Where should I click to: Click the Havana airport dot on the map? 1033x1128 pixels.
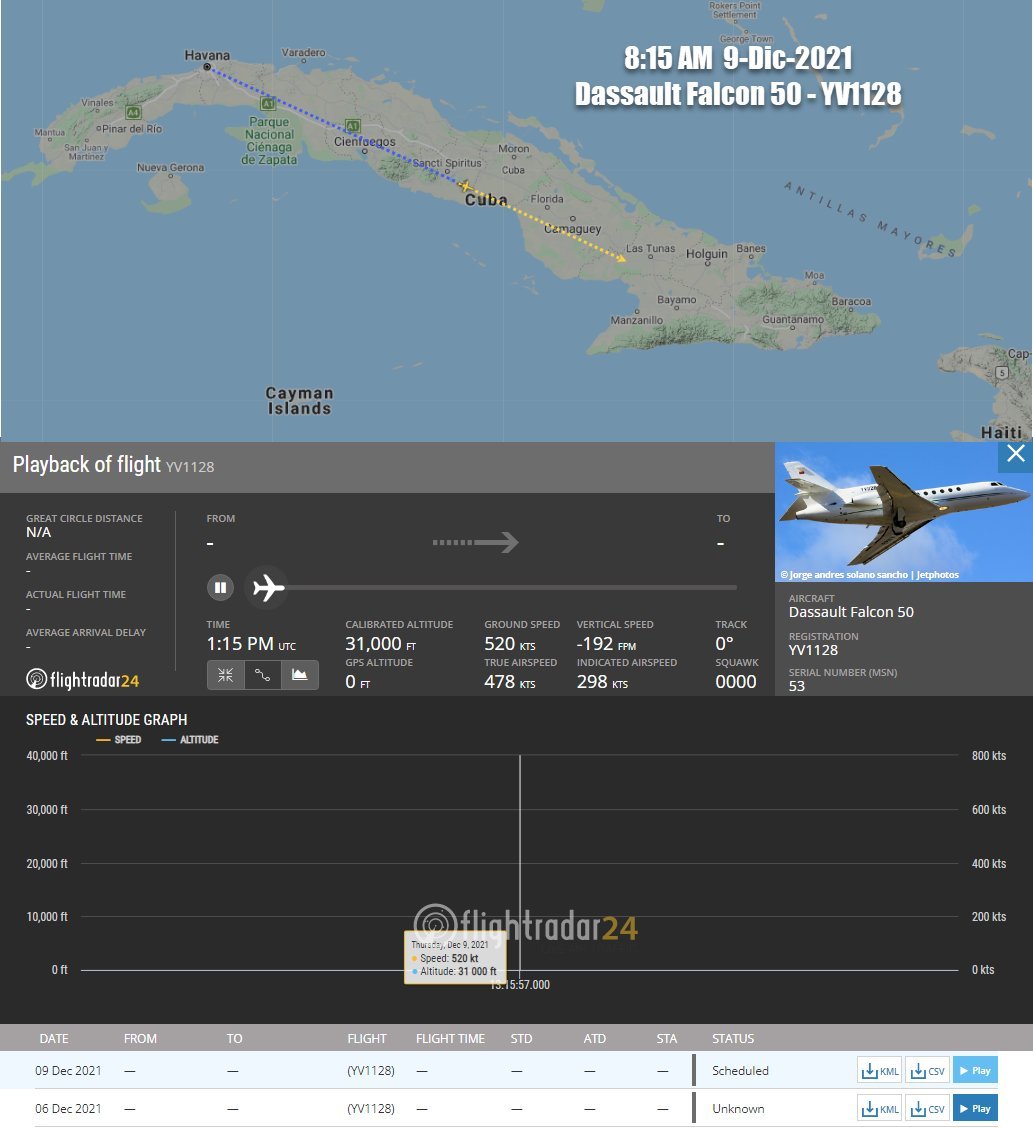pyautogui.click(x=207, y=67)
